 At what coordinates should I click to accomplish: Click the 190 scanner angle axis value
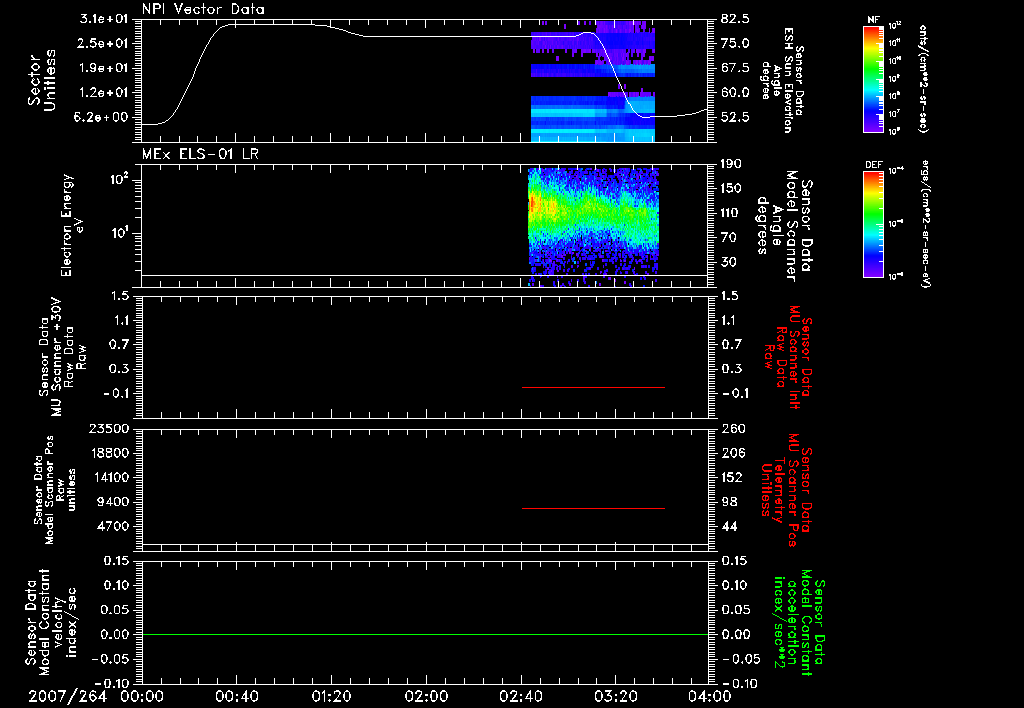tap(732, 164)
